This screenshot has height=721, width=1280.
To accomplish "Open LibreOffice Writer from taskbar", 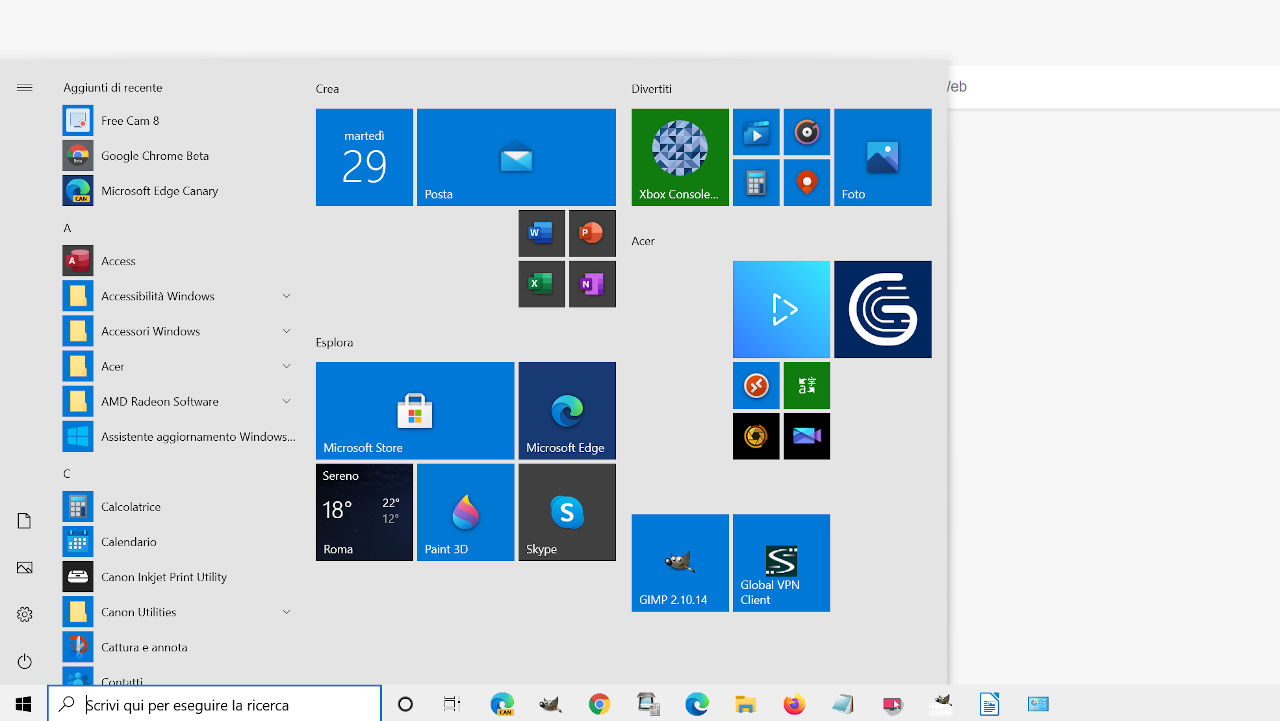I will coord(989,704).
